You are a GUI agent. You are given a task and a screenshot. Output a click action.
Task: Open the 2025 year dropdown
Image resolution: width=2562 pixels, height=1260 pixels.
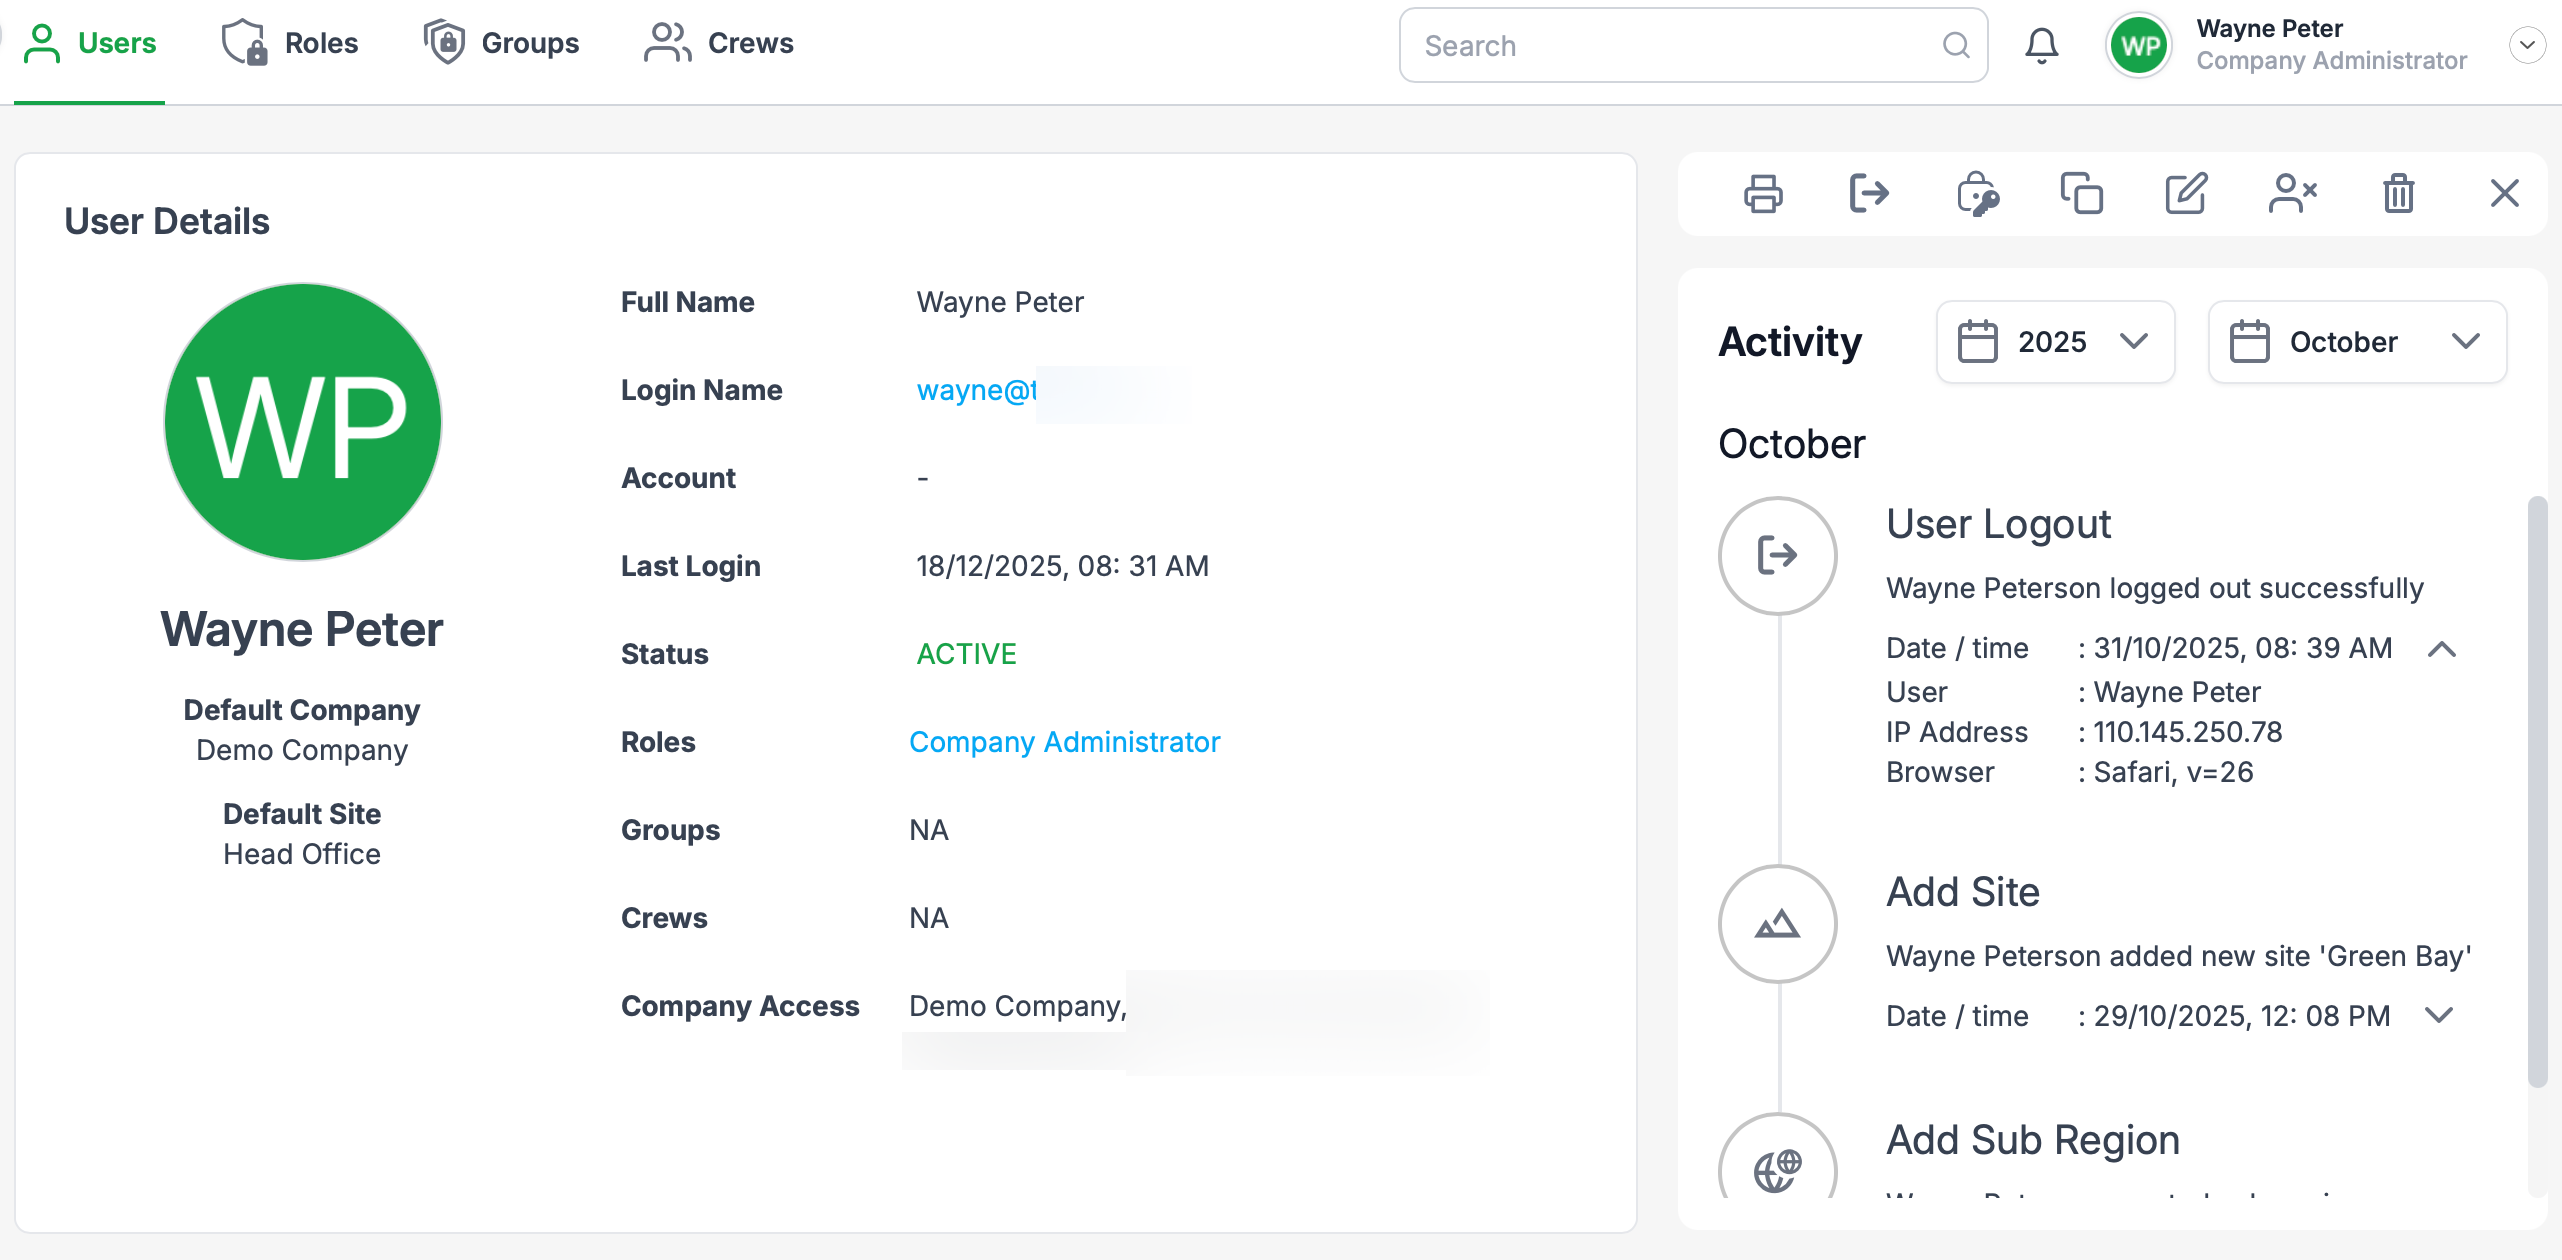click(2055, 342)
